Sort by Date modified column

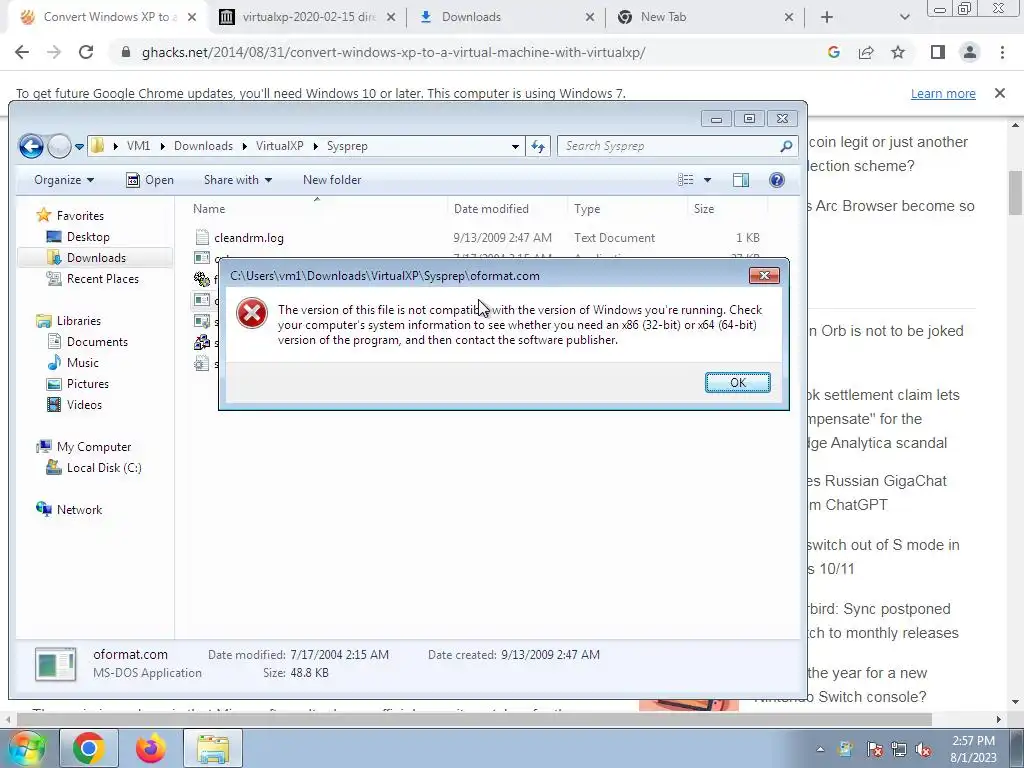tap(491, 209)
